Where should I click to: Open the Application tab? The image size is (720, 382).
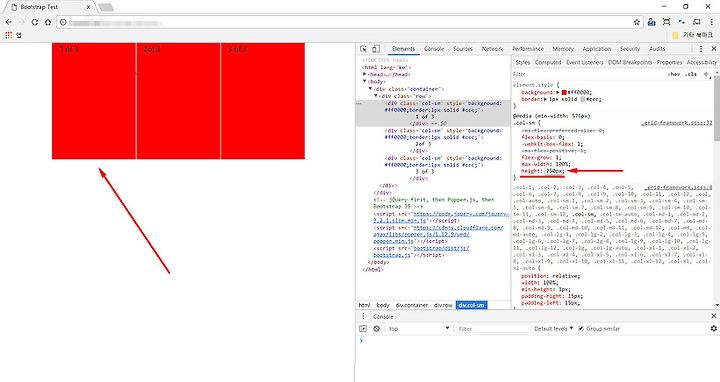596,49
